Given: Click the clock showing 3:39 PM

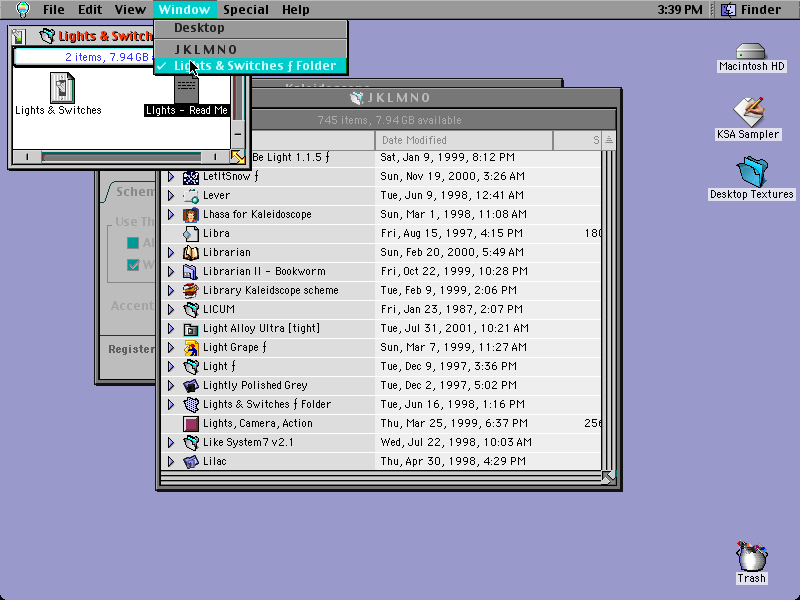Looking at the screenshot, I should (x=680, y=9).
